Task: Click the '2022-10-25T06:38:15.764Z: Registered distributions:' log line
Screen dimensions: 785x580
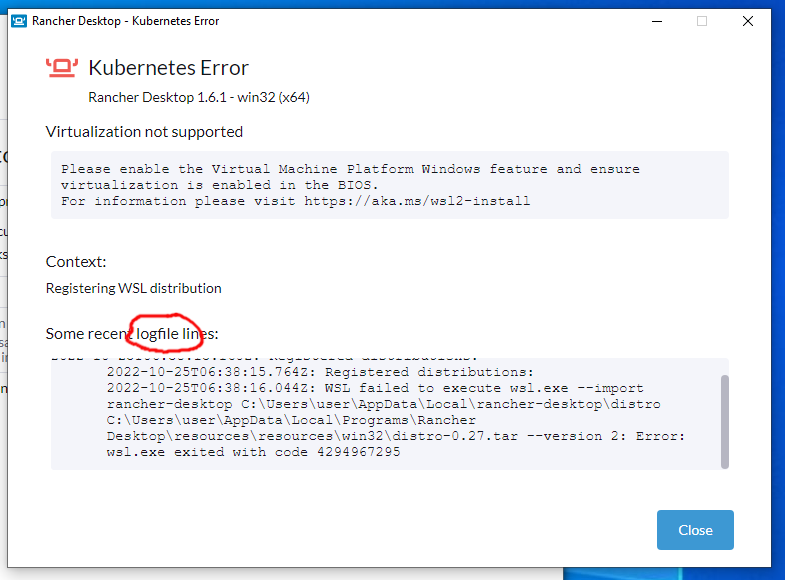Action: tap(320, 372)
